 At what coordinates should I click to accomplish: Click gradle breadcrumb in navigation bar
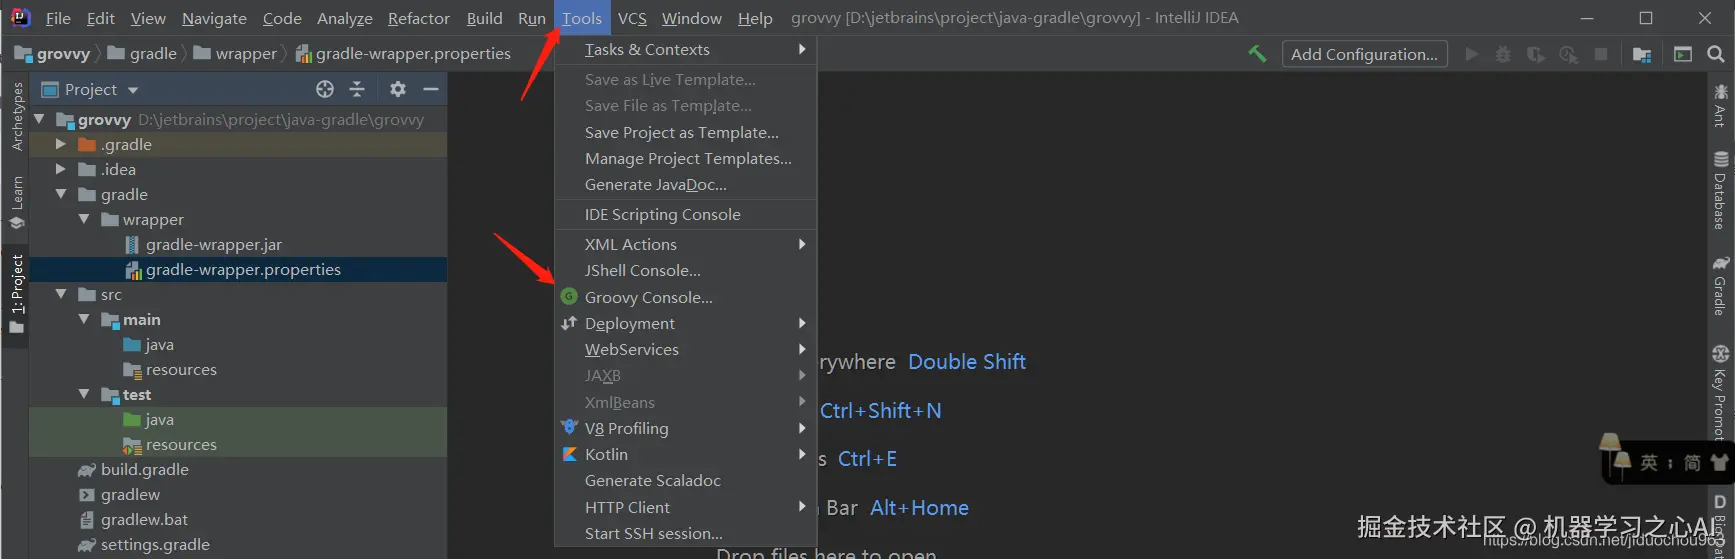pos(142,53)
